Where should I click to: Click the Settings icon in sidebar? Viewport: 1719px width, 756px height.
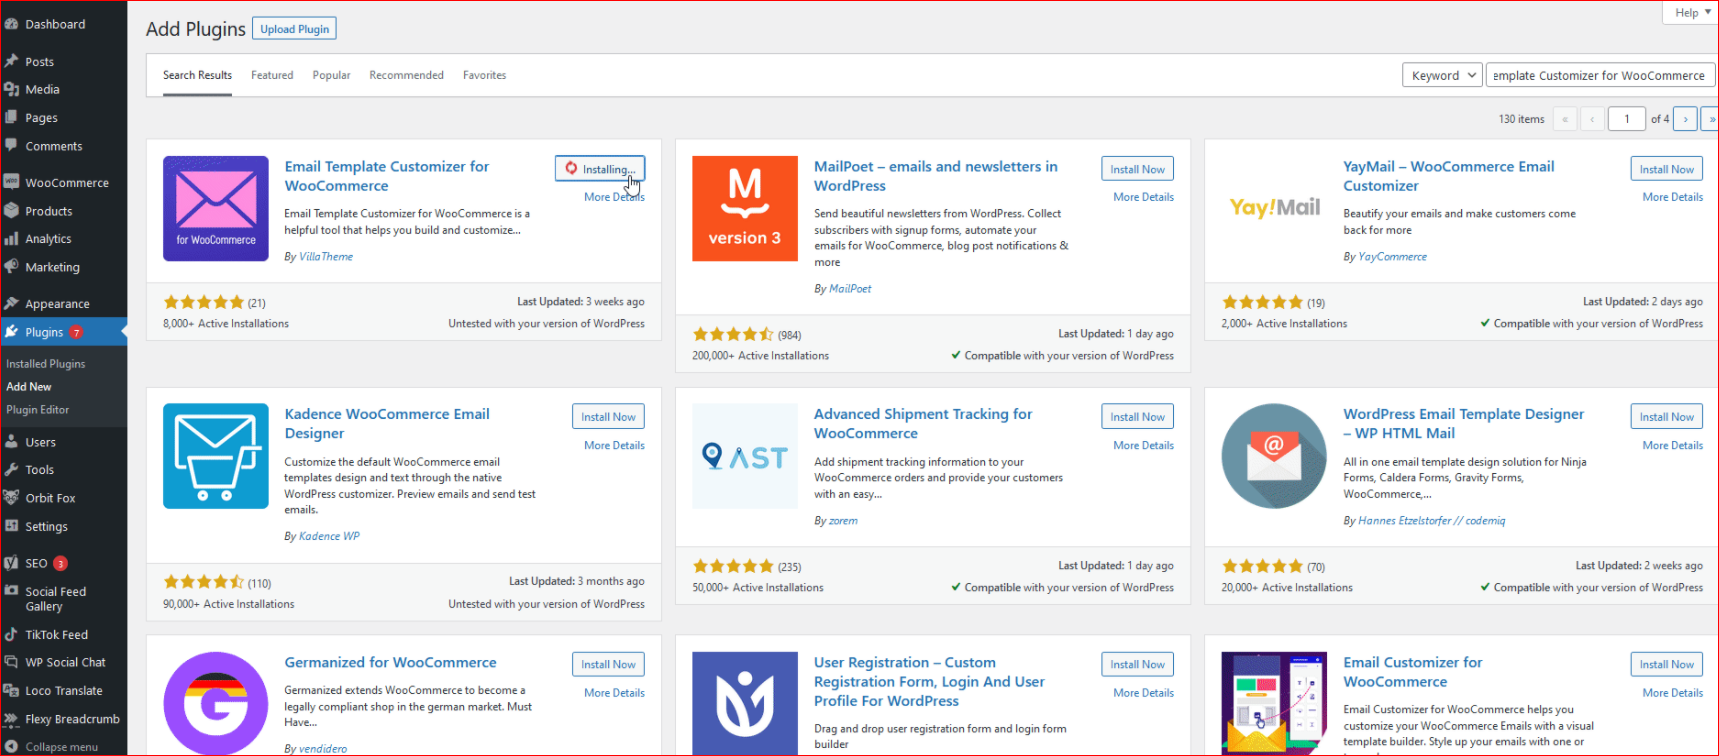click(x=11, y=526)
